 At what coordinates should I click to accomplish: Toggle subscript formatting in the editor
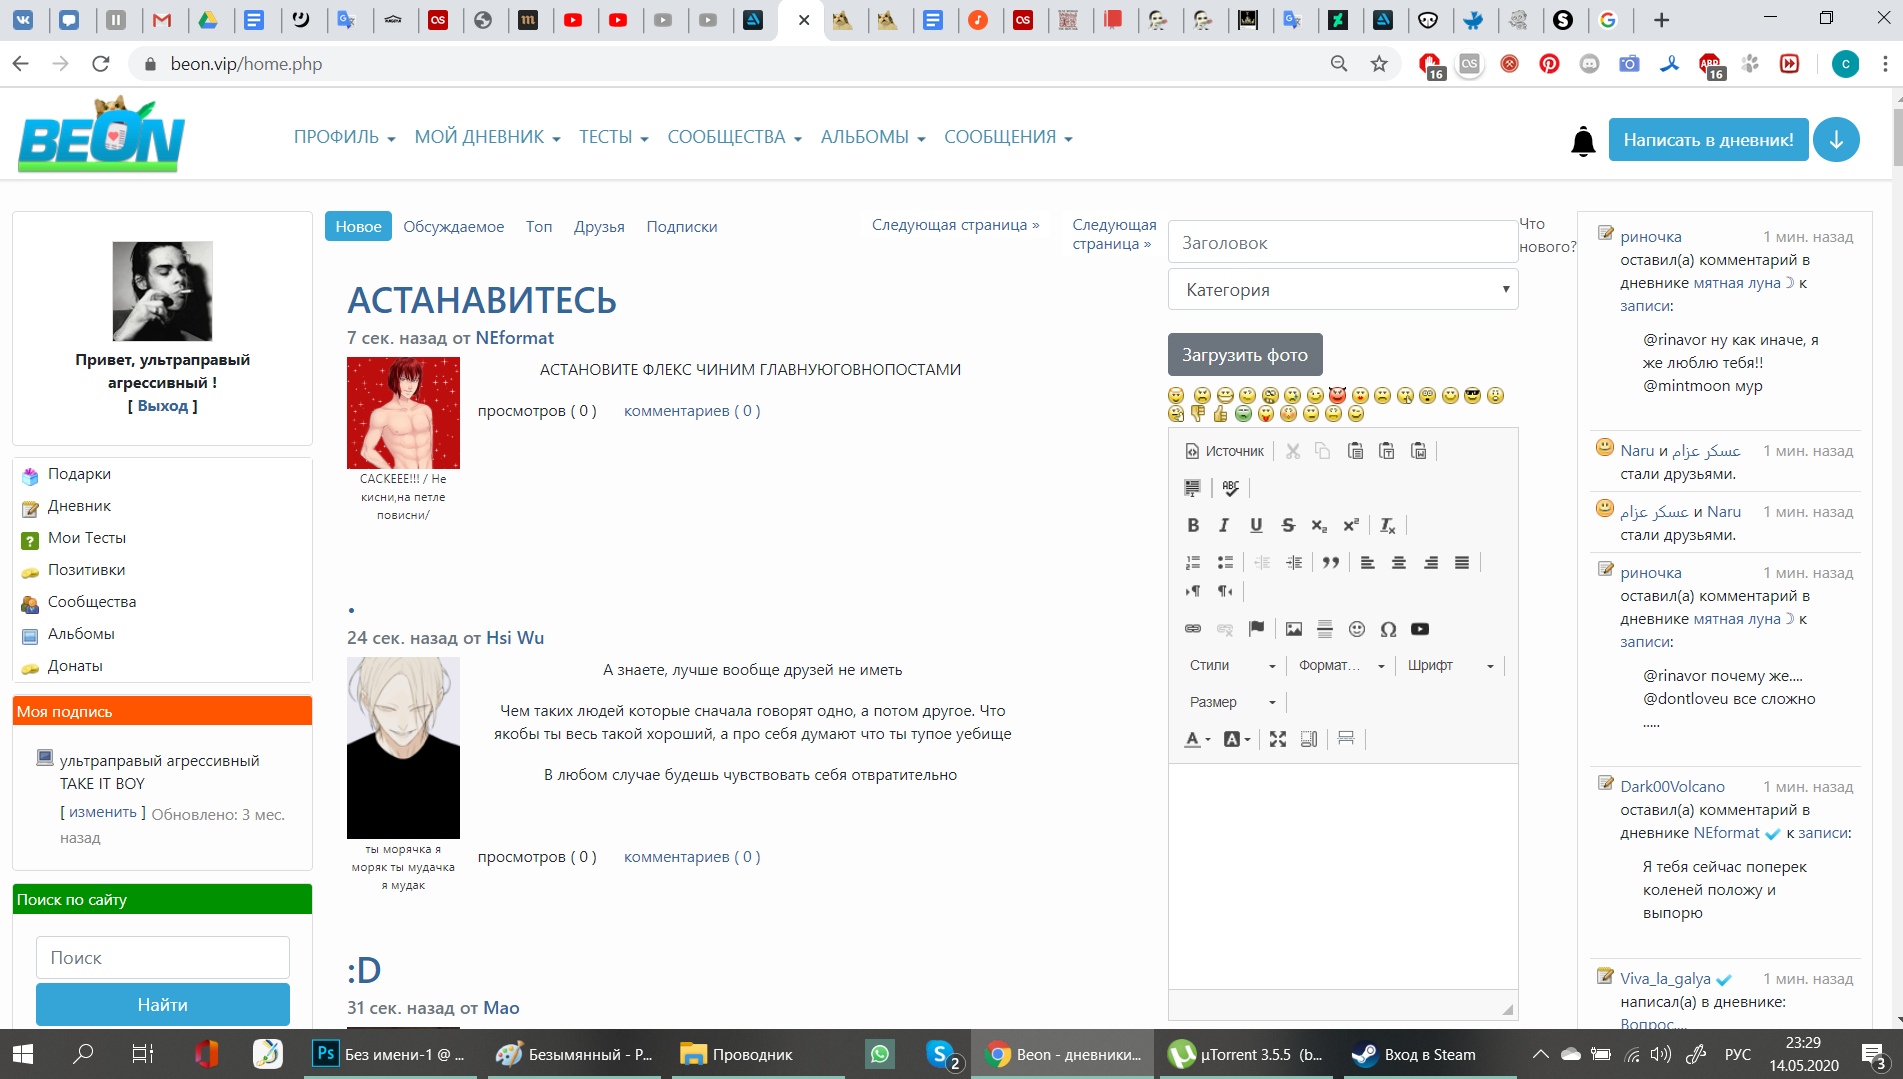click(1319, 525)
